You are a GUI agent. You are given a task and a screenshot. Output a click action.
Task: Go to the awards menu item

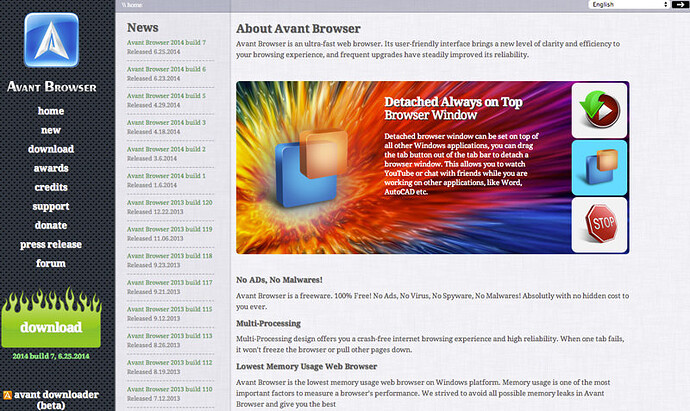tap(51, 168)
